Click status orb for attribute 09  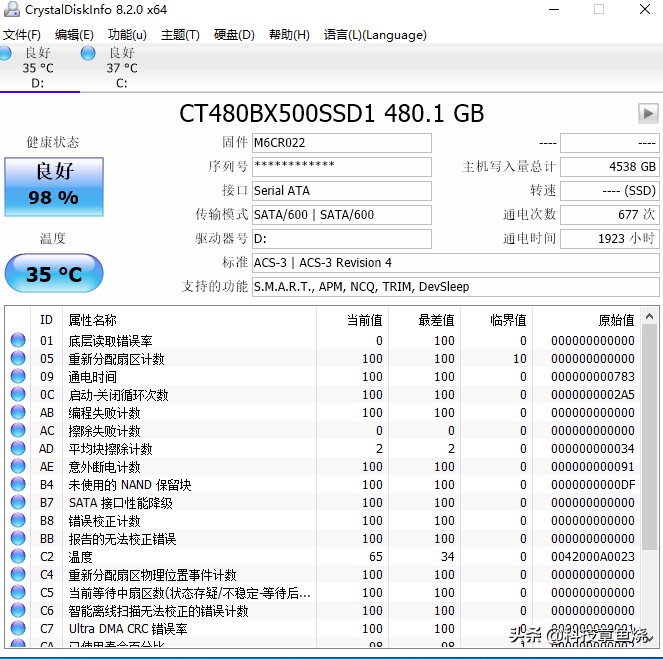click(x=18, y=376)
